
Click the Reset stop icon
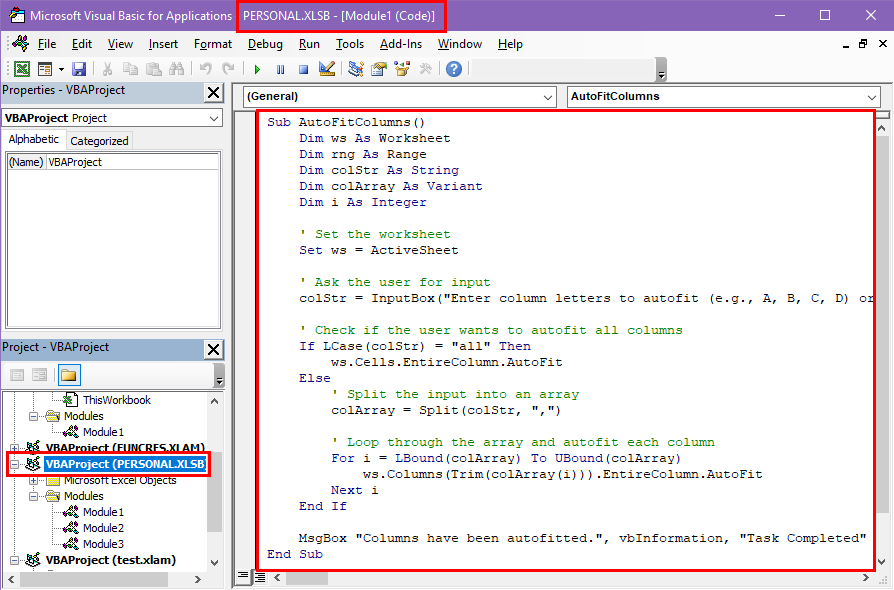coord(303,70)
